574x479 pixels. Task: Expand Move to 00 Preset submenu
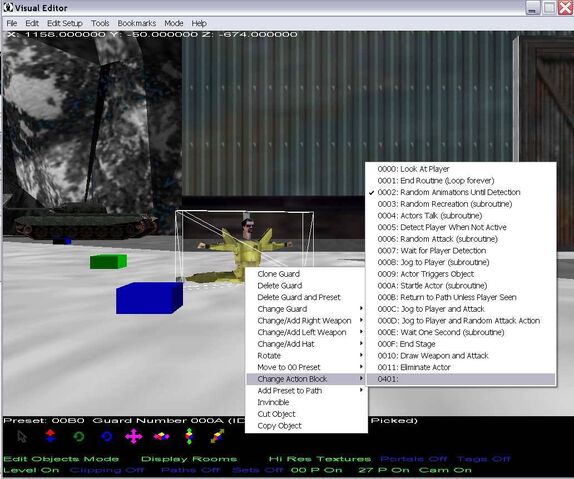coord(306,367)
